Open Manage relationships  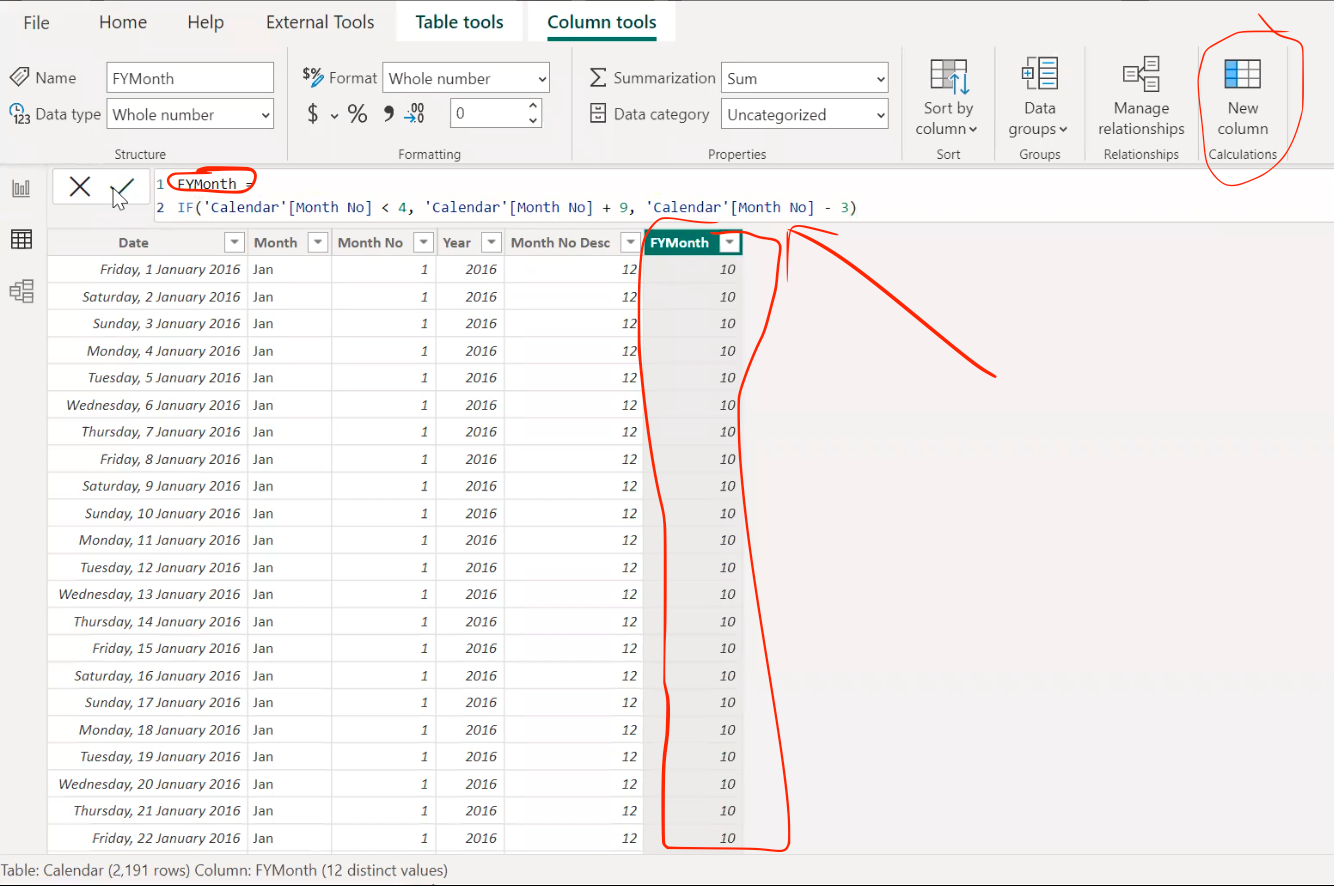pos(1141,97)
